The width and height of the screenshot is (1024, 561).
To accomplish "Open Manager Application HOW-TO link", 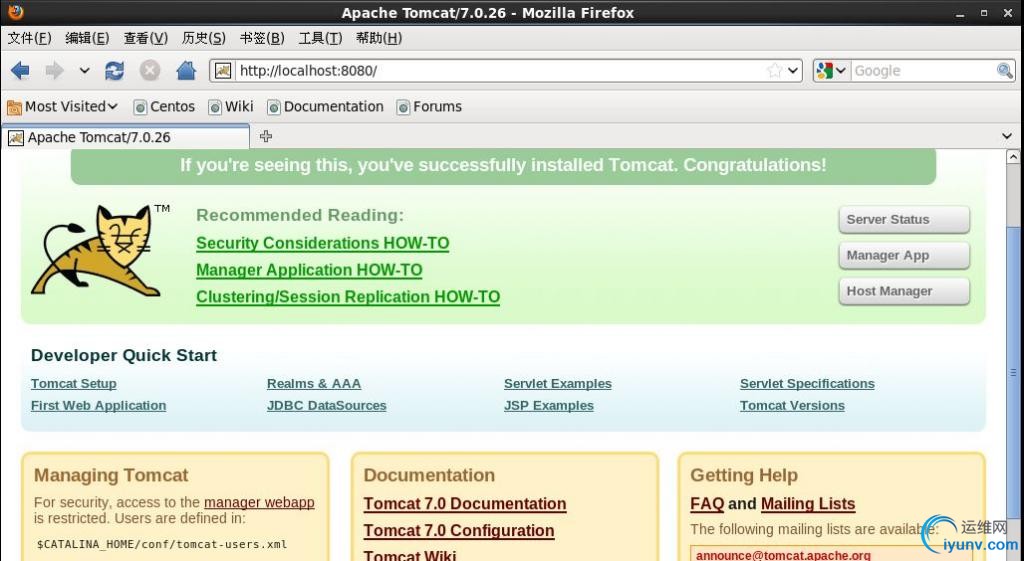I will coord(309,270).
